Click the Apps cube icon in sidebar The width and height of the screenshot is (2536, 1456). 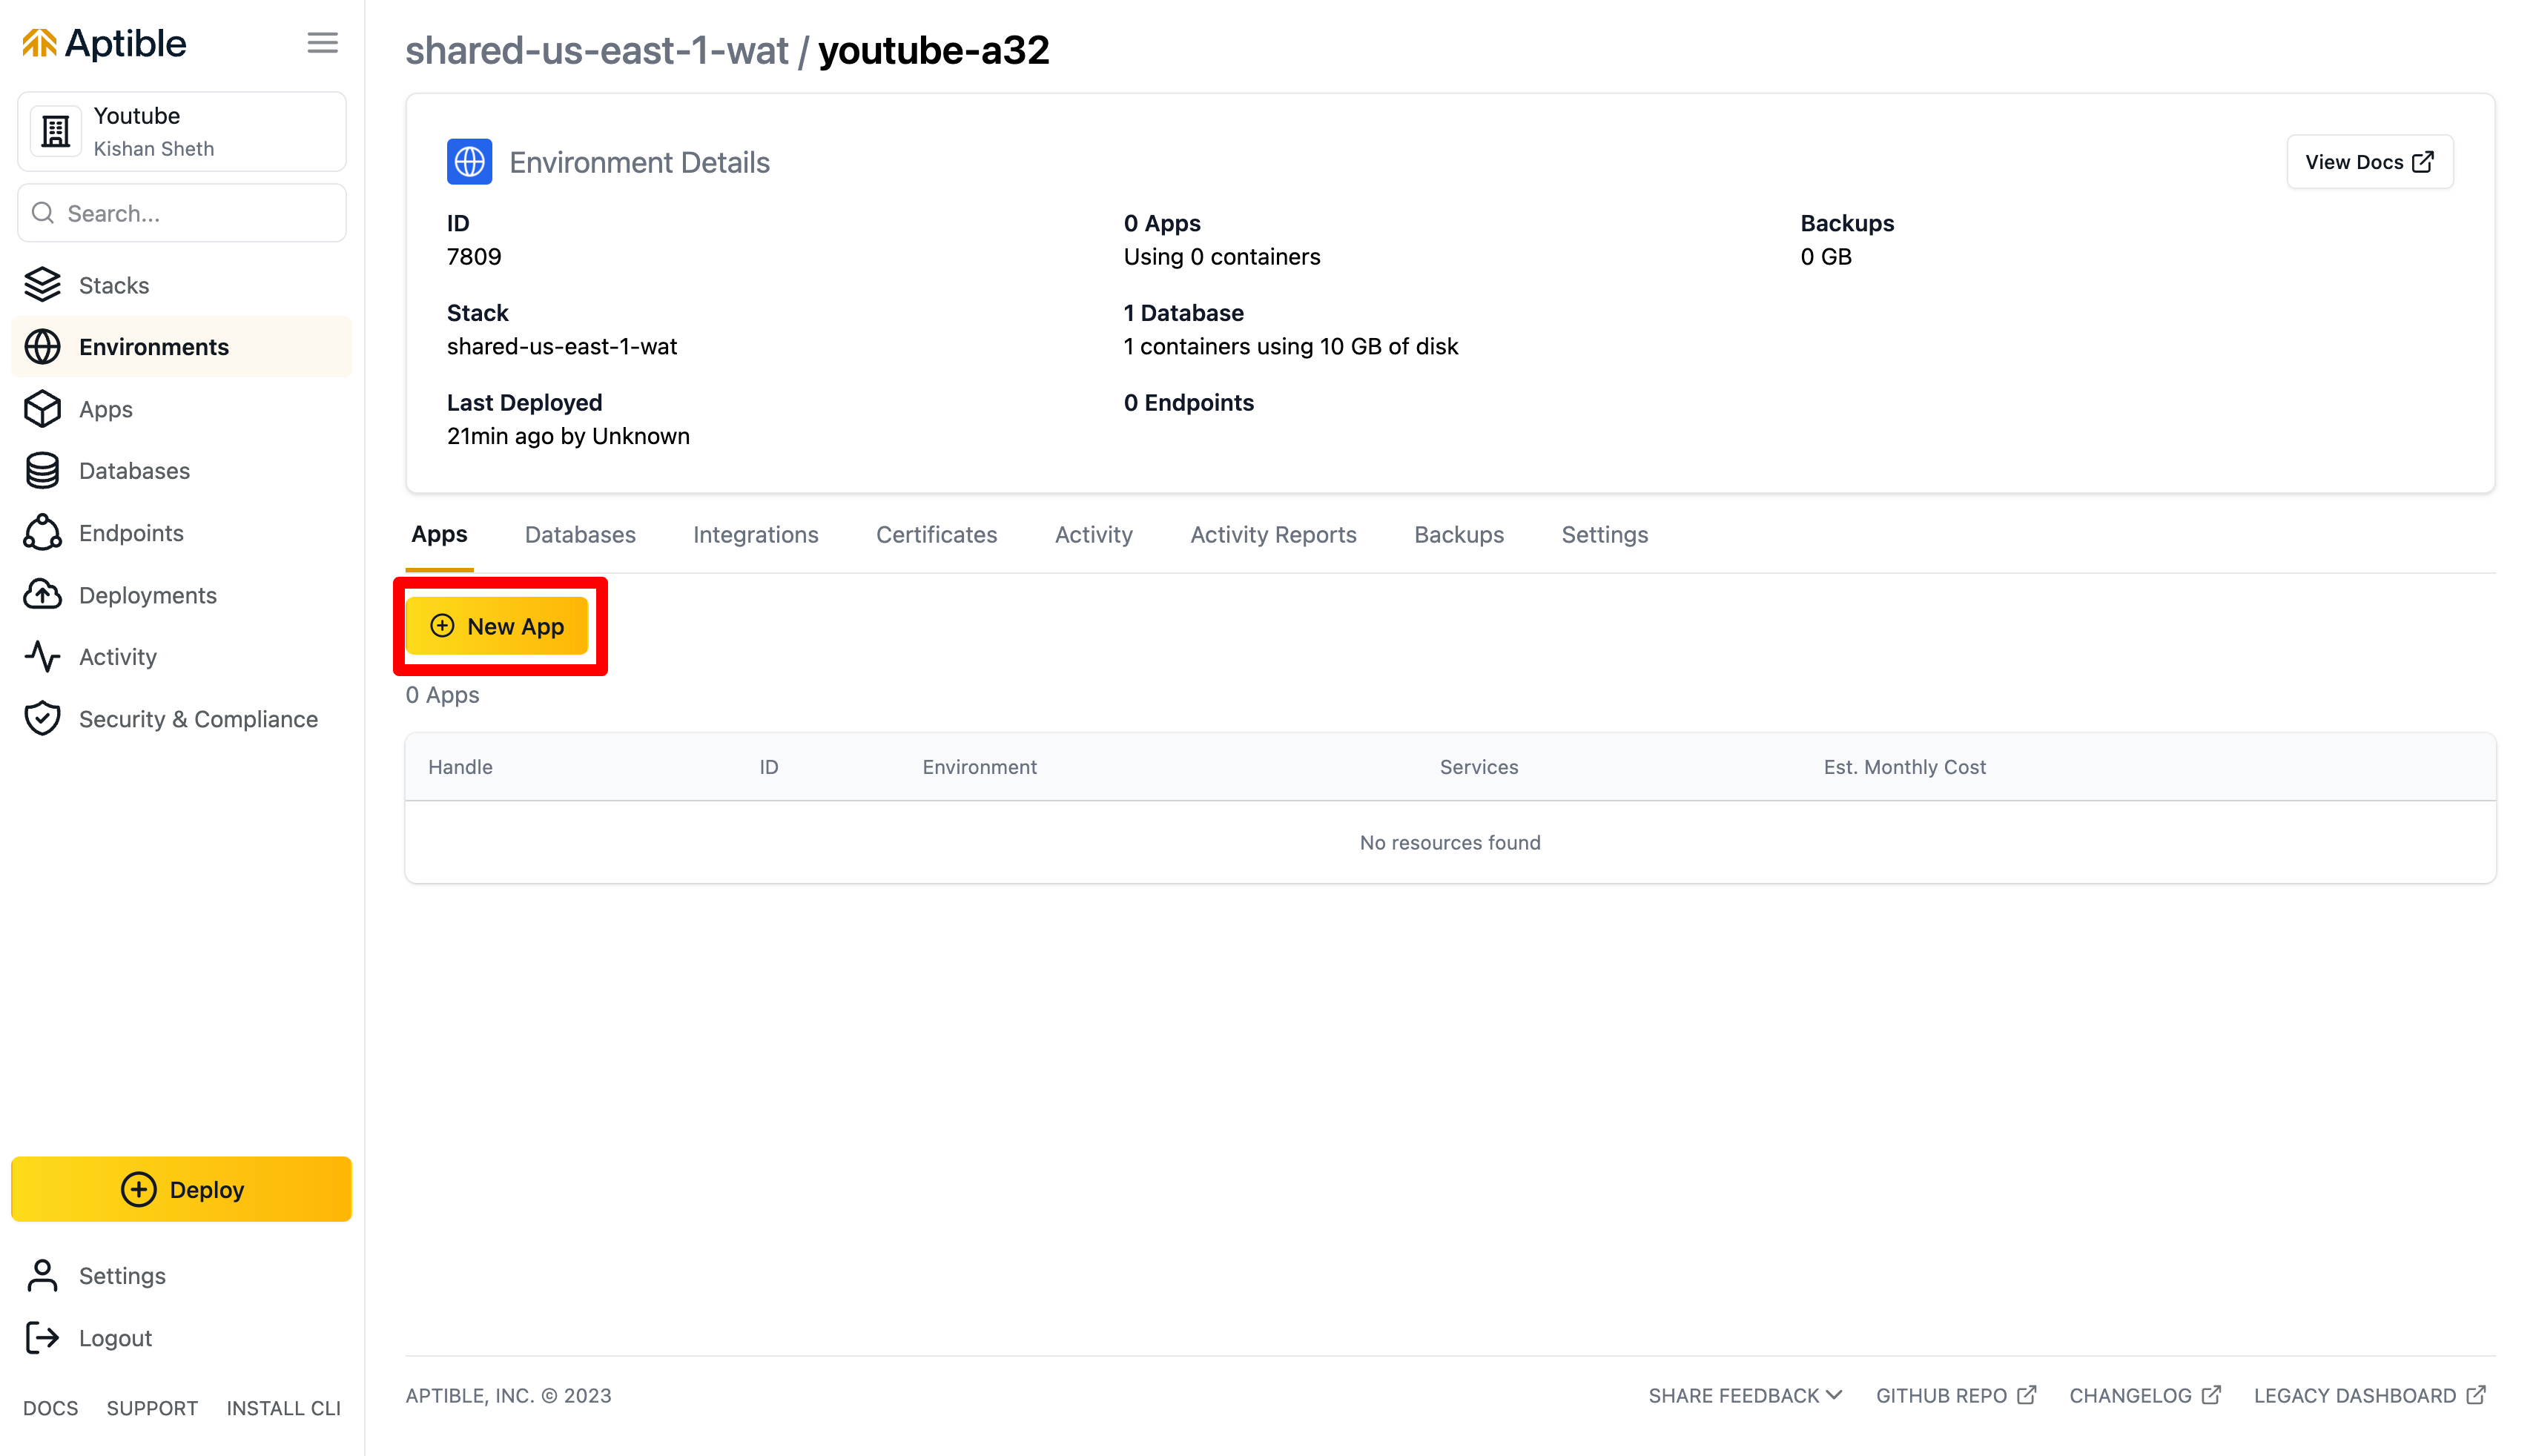tap(42, 409)
